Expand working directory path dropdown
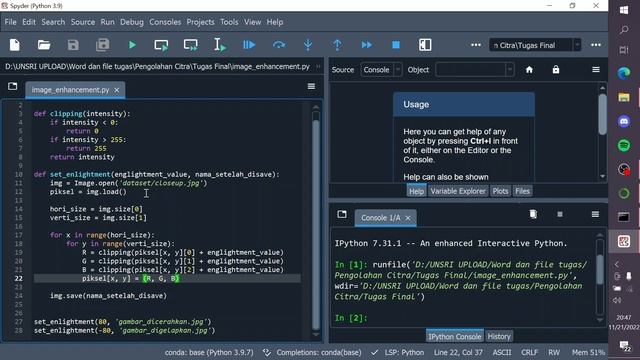 click(577, 45)
